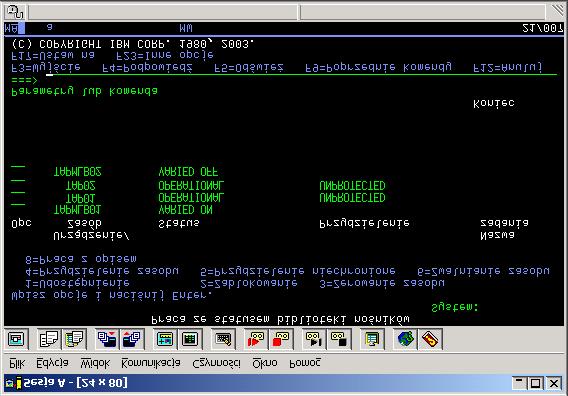Click UNPROTECTED in the TAP02 row
The height and width of the screenshot is (396, 568).
[x=352, y=186]
